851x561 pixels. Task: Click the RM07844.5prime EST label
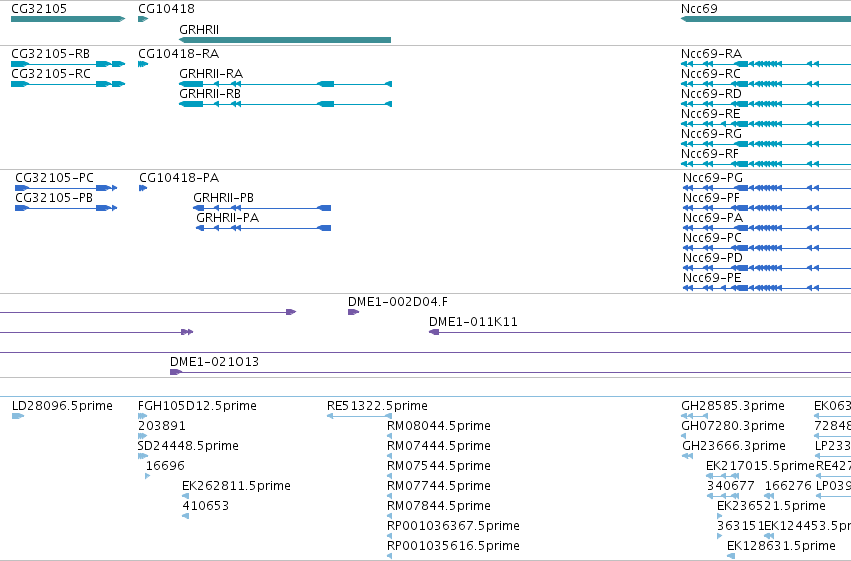click(439, 507)
